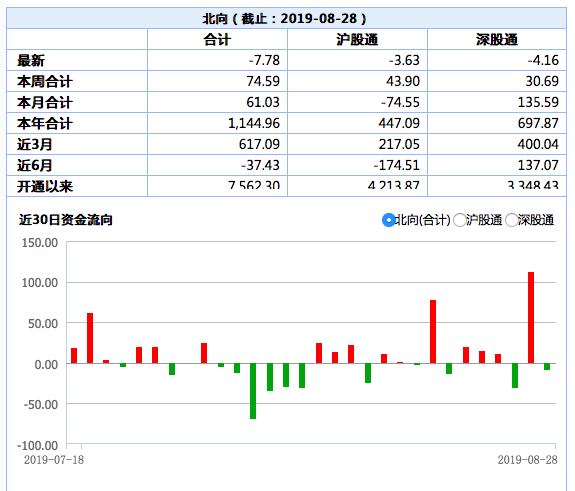The width and height of the screenshot is (575, 491).
Task: Click the 本周合计 row label
Action: (x=45, y=81)
